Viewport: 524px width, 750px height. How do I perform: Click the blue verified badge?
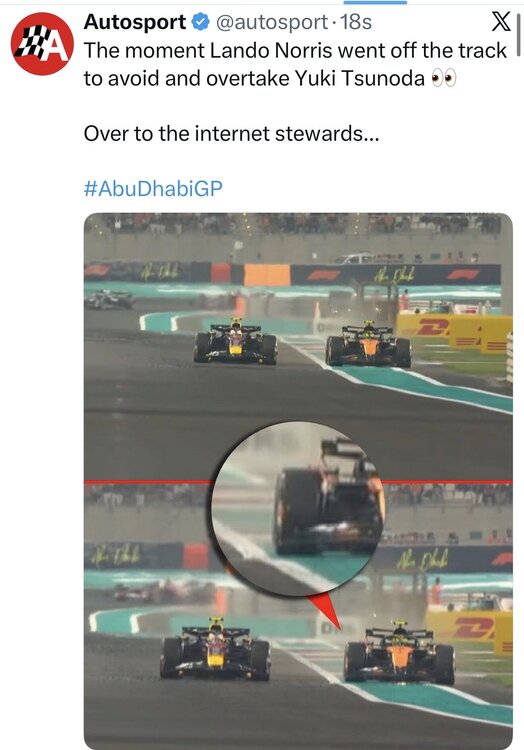pos(200,22)
